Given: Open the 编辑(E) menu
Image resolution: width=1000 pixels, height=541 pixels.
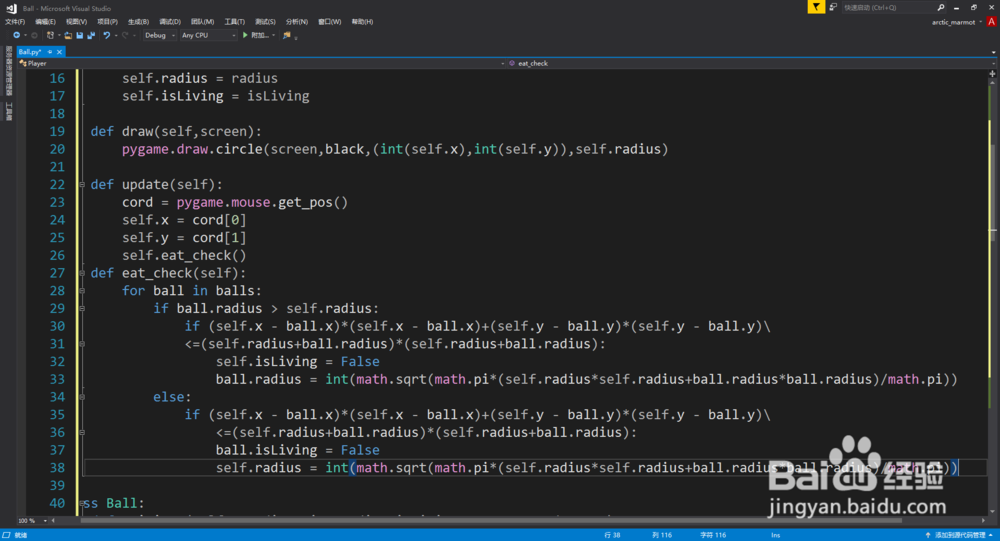Looking at the screenshot, I should tap(45, 22).
